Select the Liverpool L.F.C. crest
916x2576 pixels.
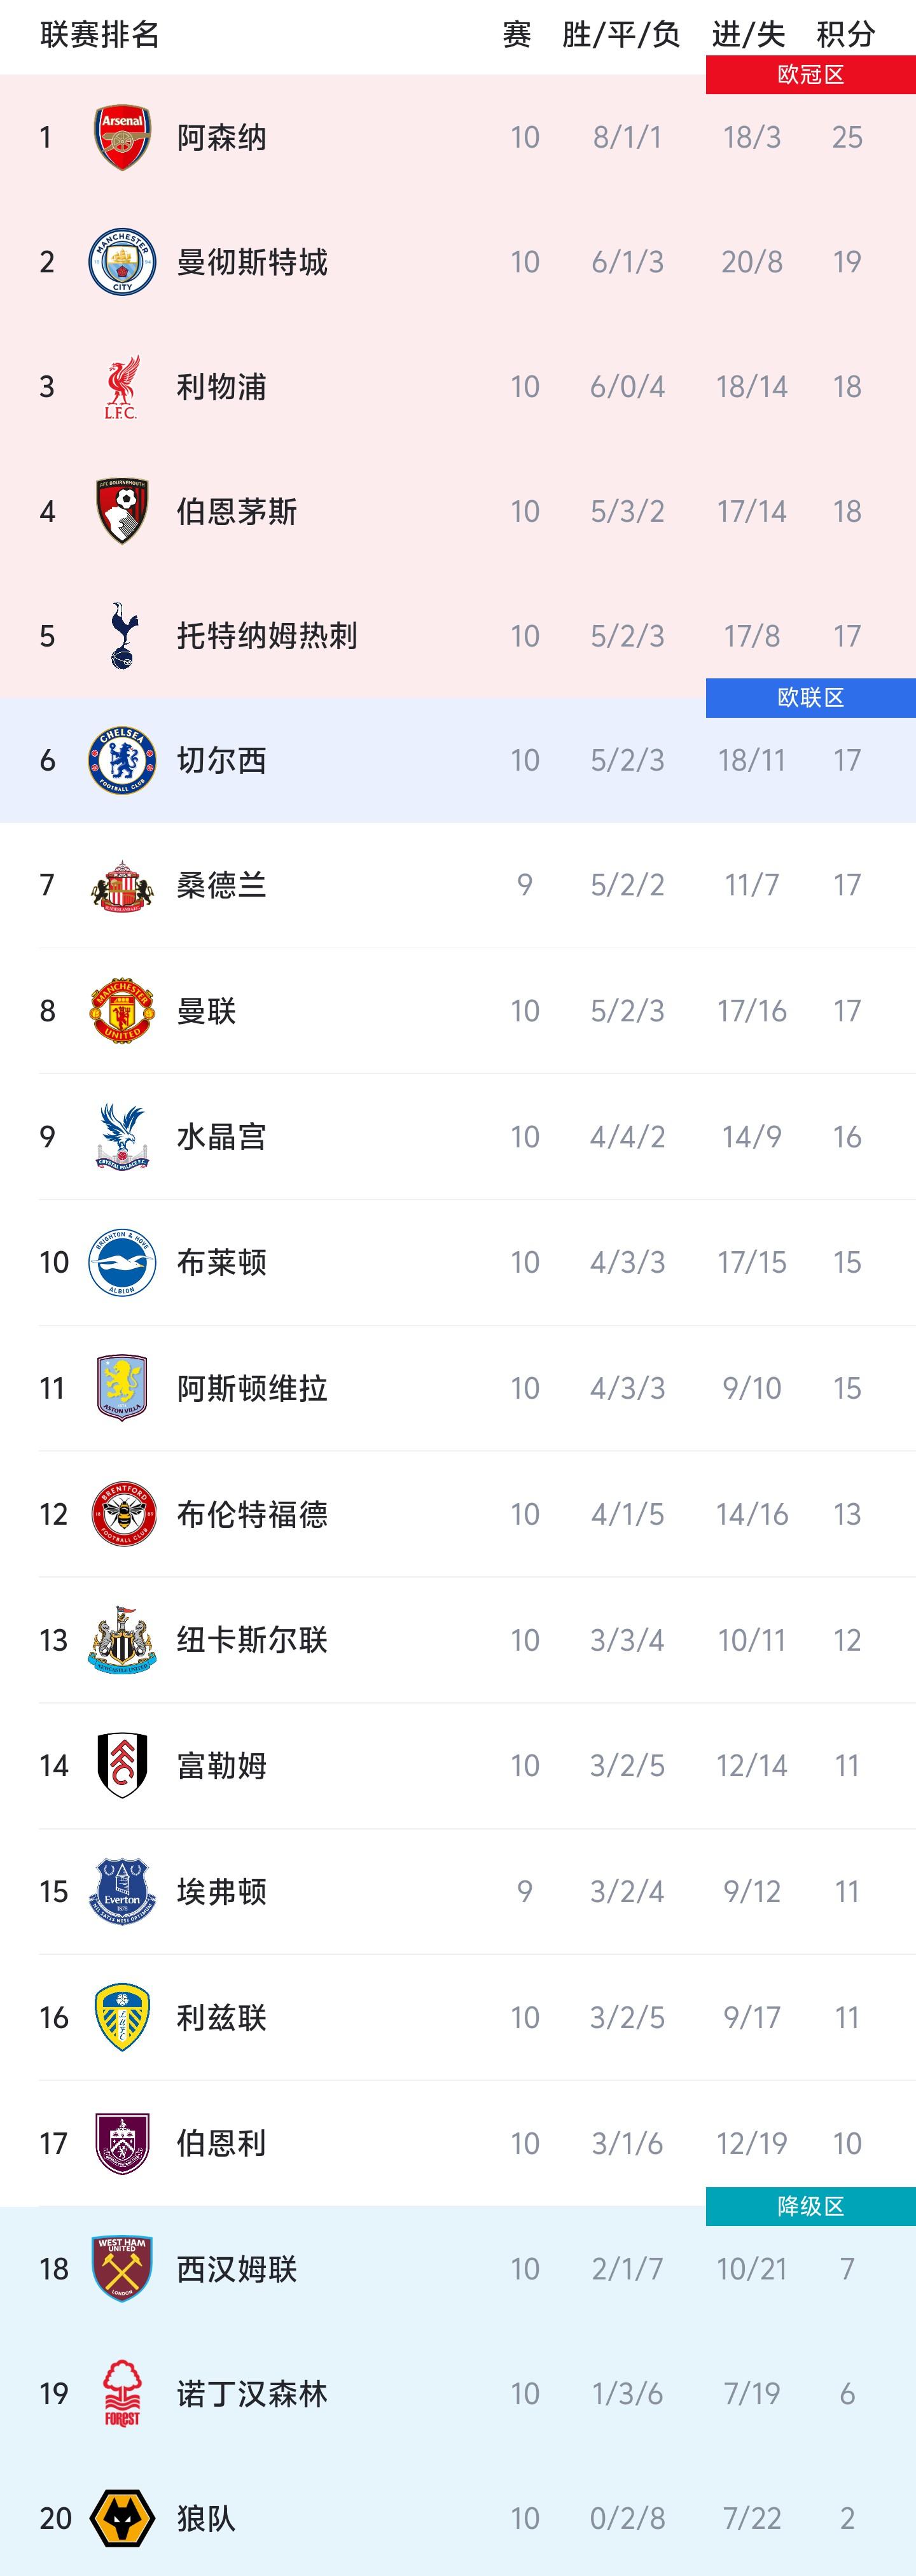(x=122, y=387)
